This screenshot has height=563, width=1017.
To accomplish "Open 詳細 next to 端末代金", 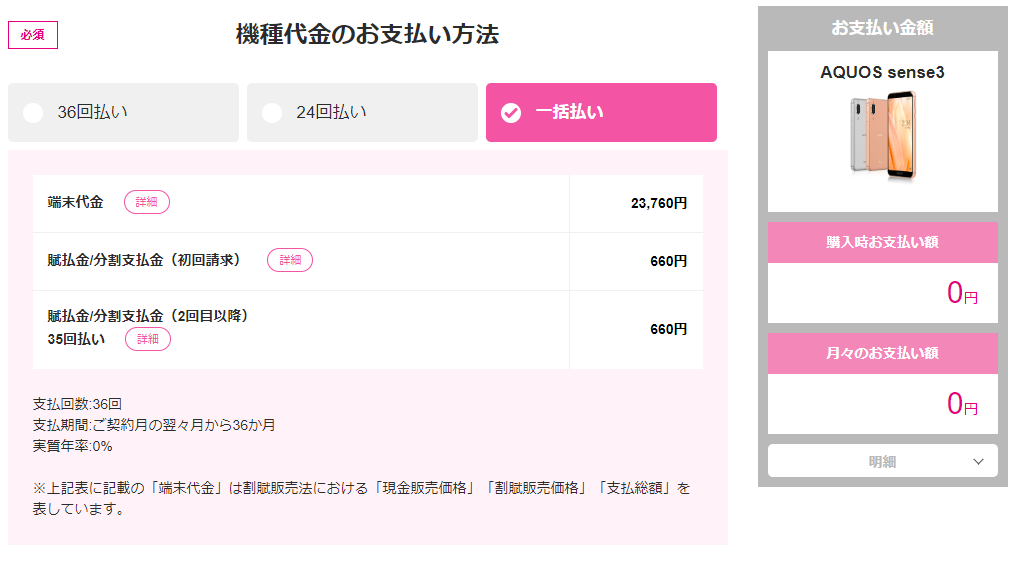I will coord(147,202).
